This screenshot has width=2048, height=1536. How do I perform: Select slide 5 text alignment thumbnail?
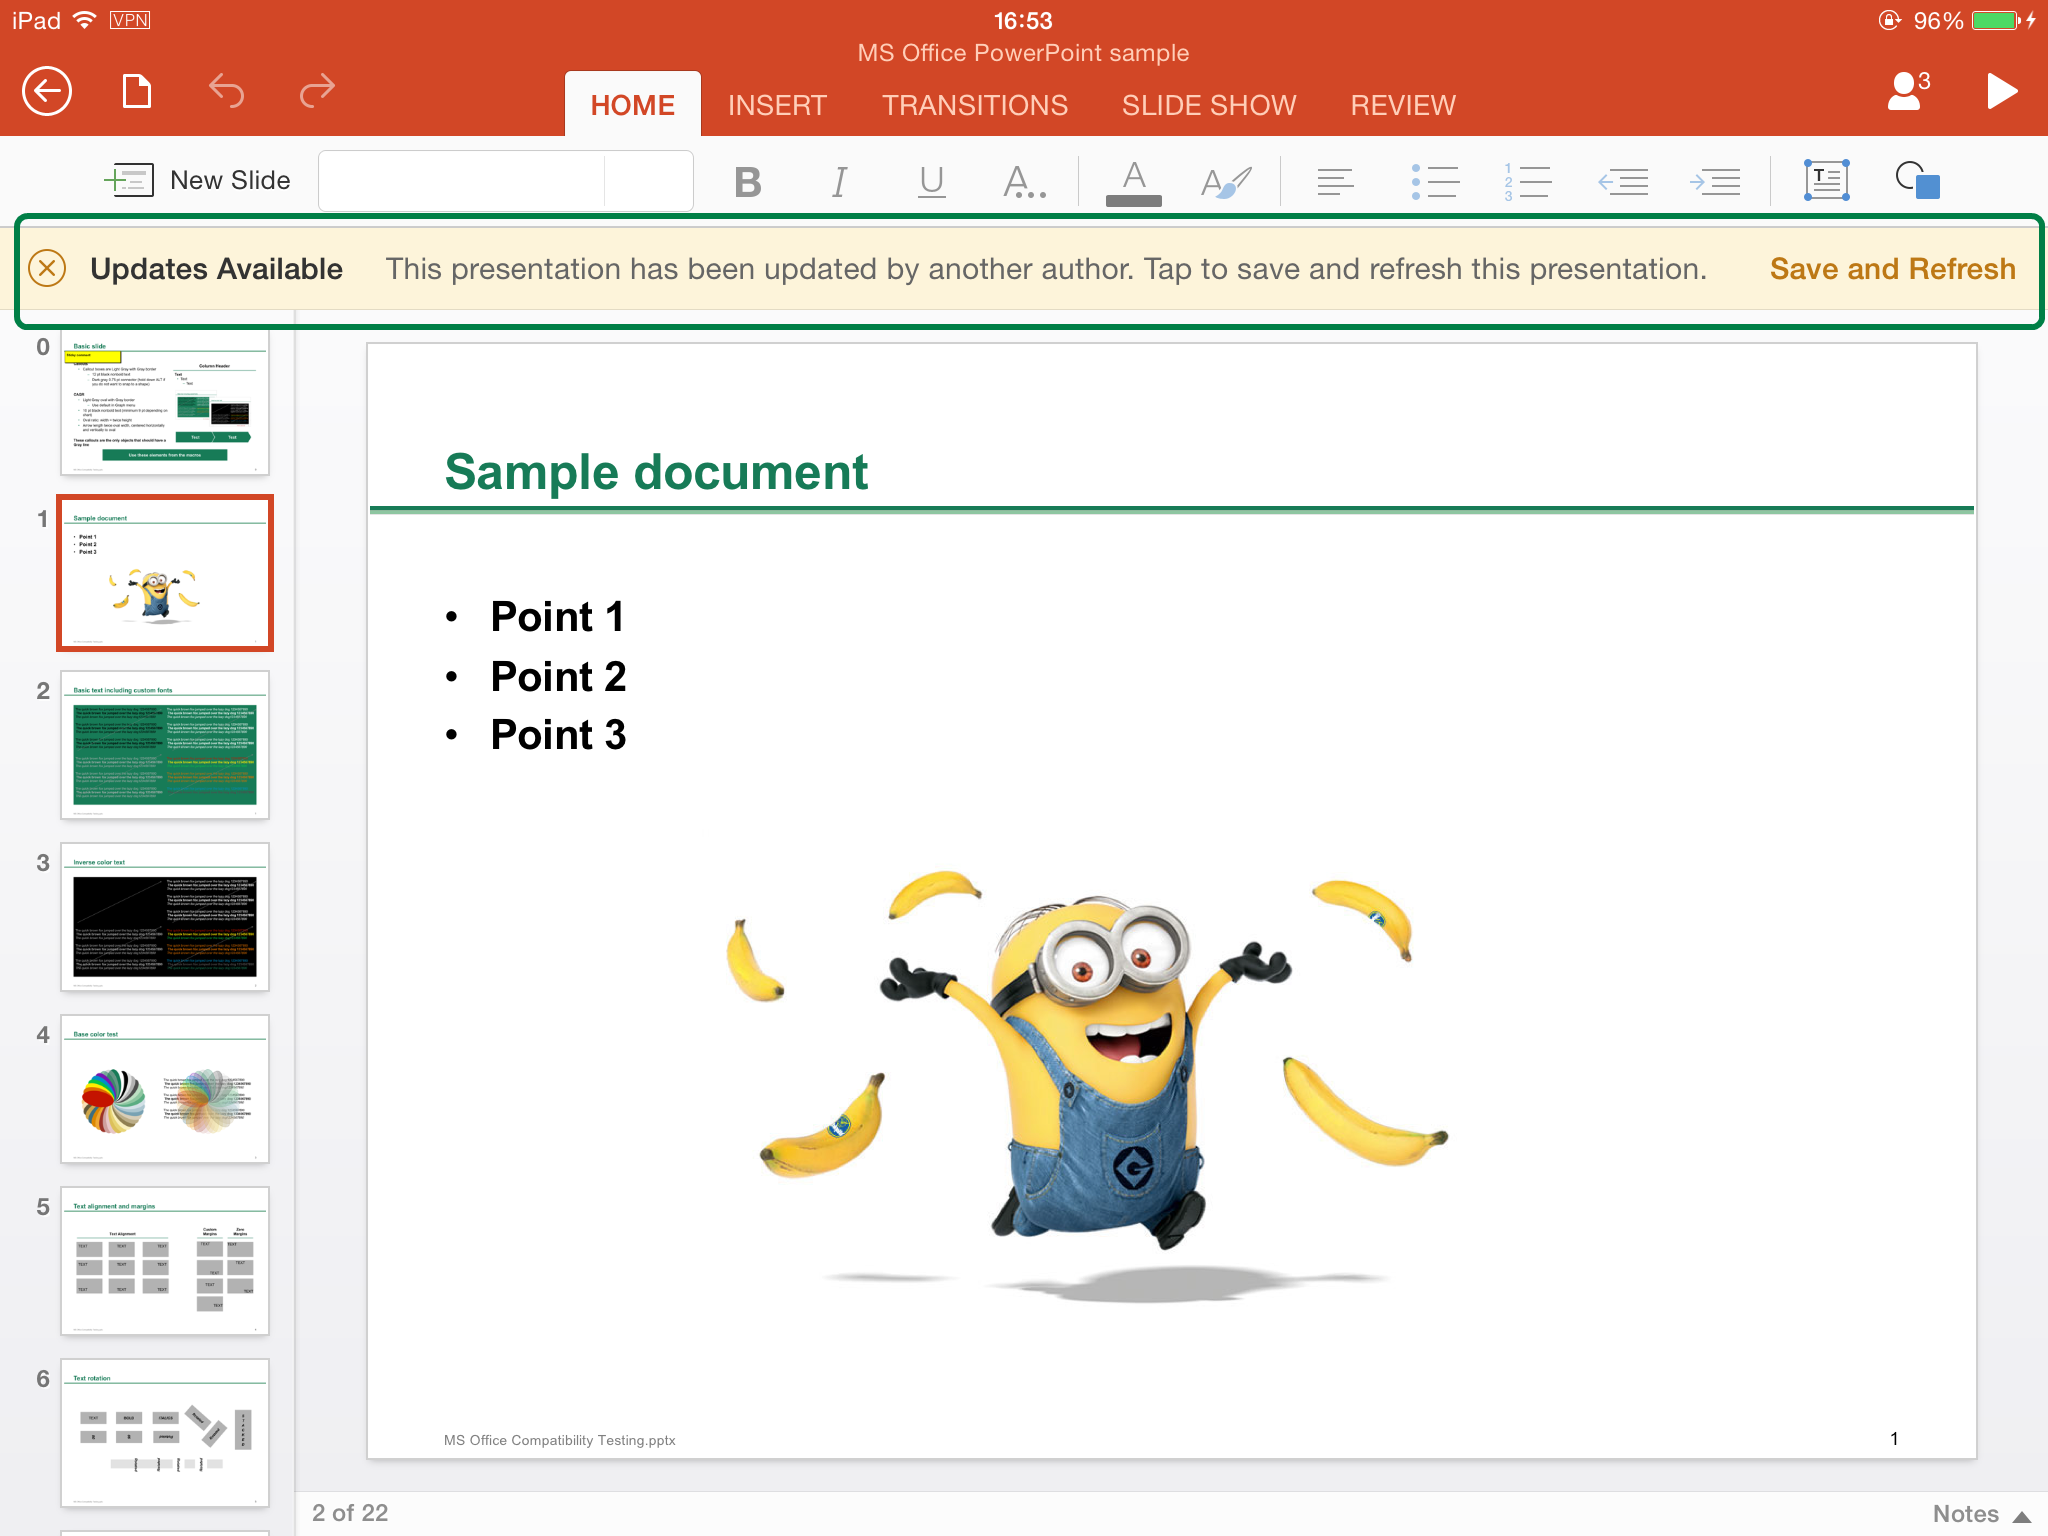(x=165, y=1261)
